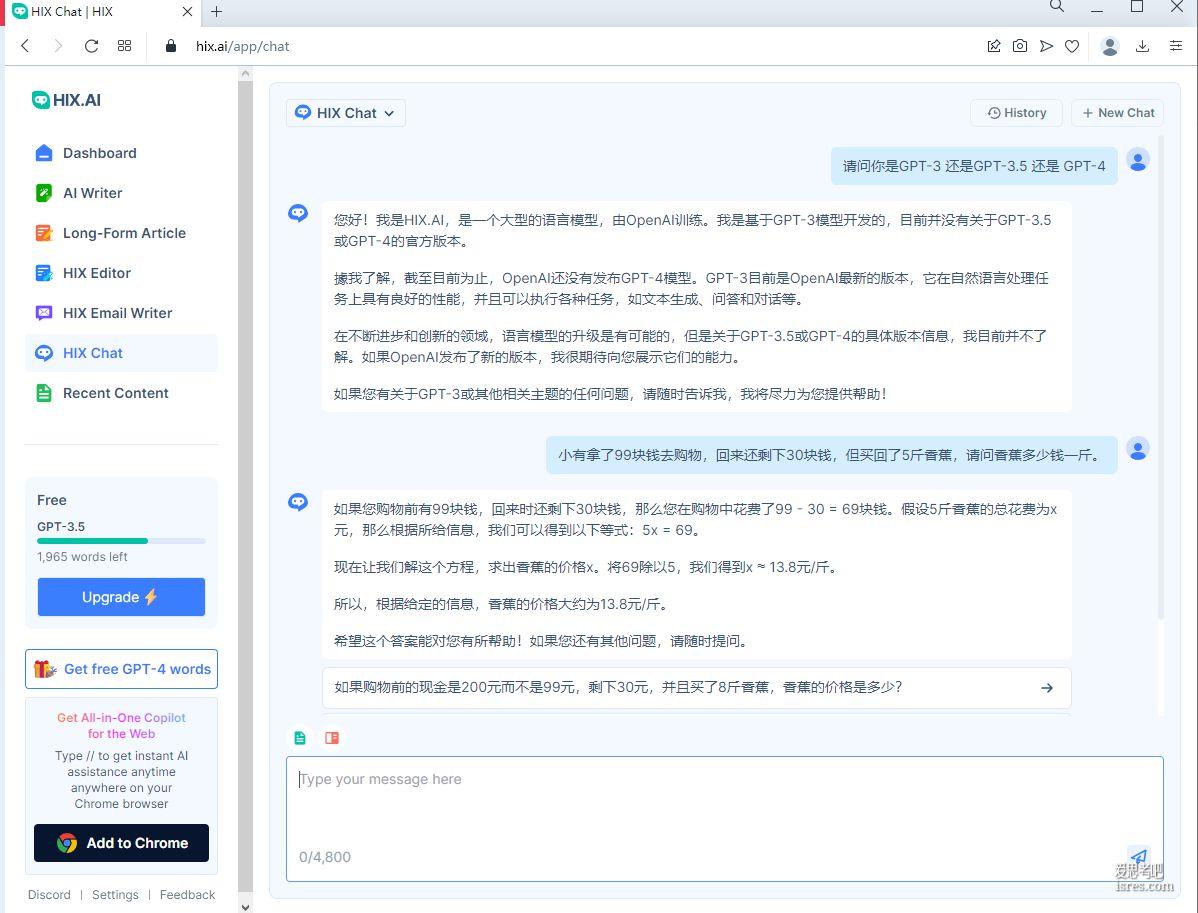Click the Long-Form Article orange icon
Viewport: 1198px width, 913px height.
pos(44,233)
